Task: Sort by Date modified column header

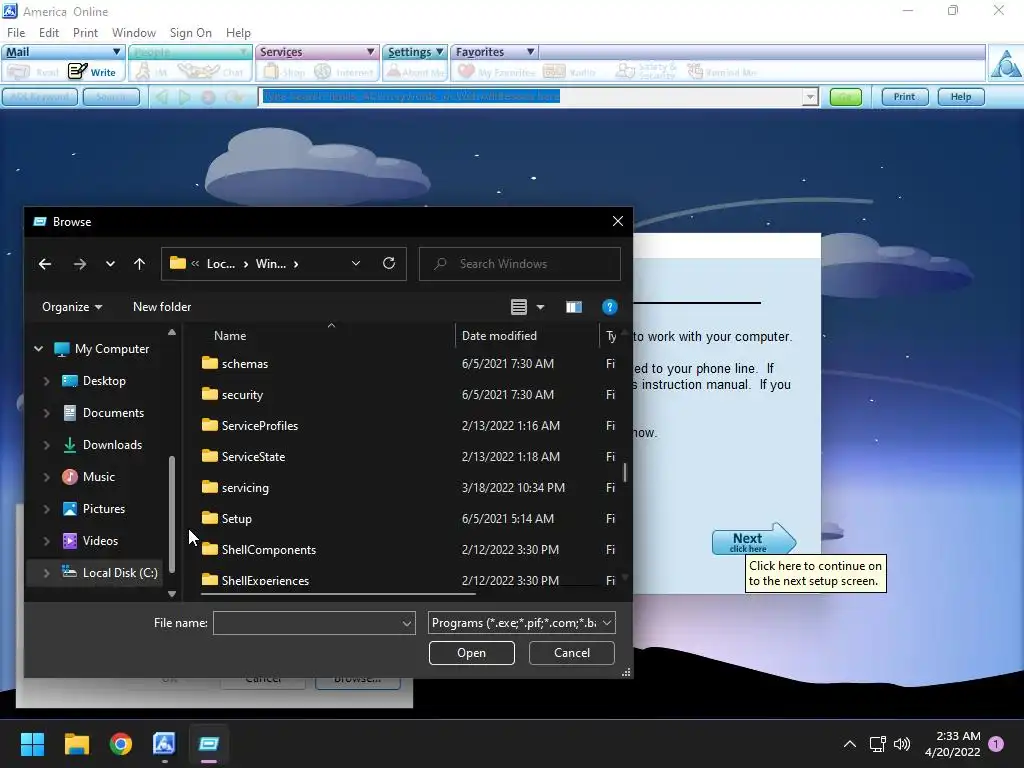Action: tap(499, 336)
